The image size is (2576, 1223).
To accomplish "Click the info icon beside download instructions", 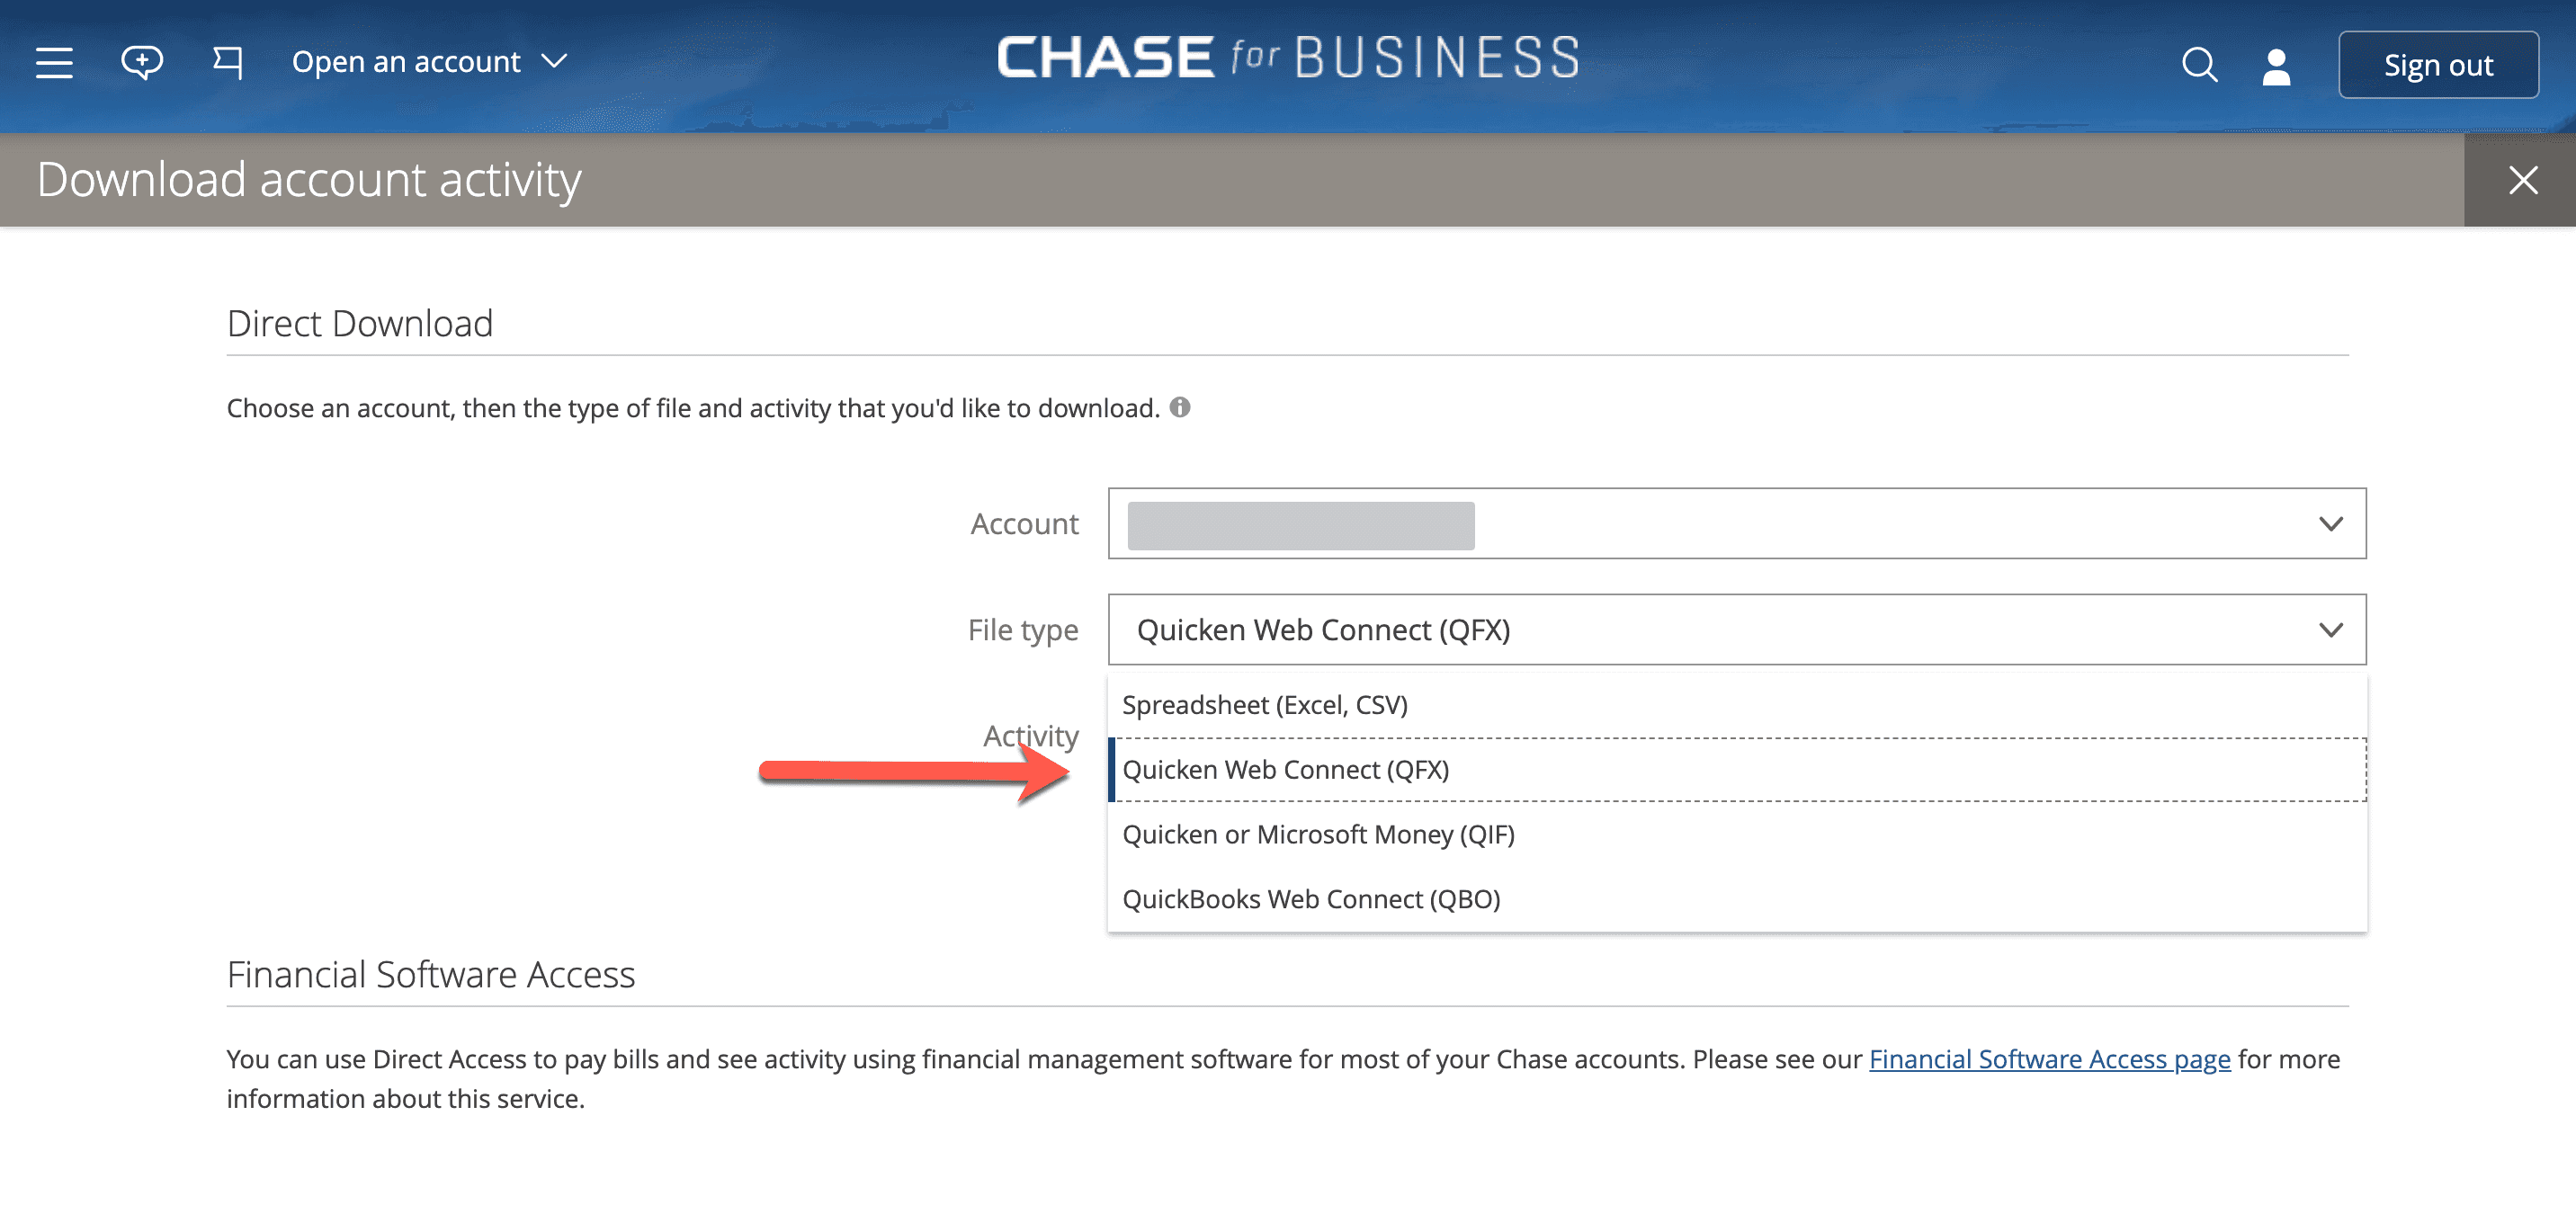I will 1180,408.
